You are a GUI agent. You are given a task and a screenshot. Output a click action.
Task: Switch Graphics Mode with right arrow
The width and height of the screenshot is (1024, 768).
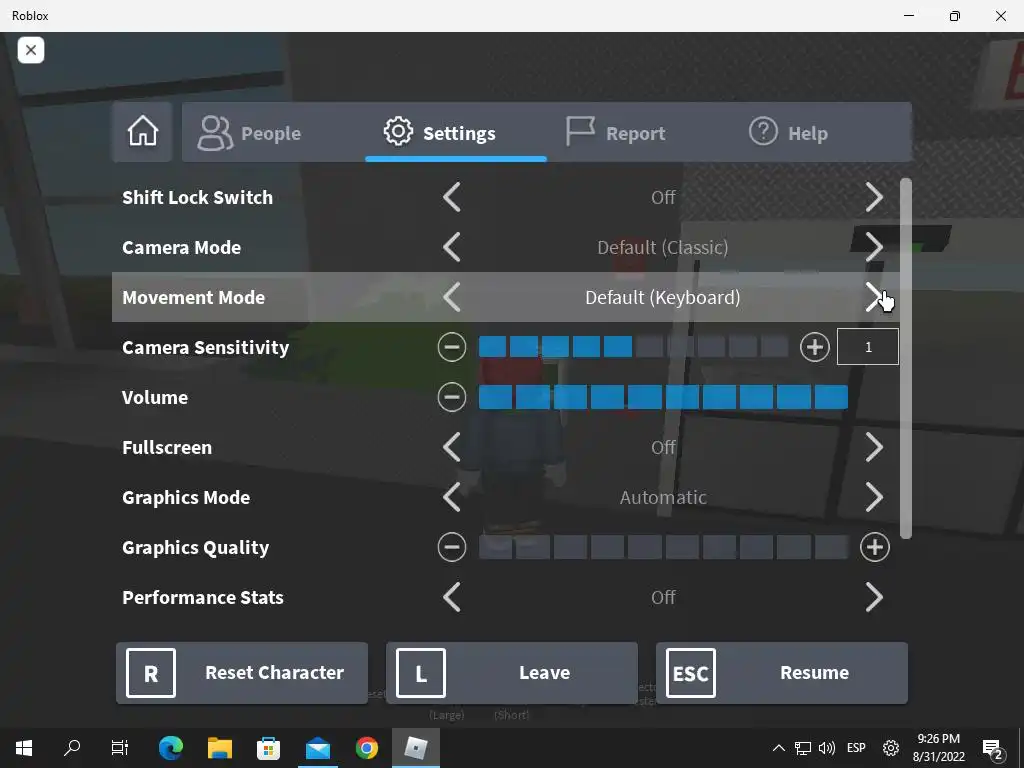874,497
